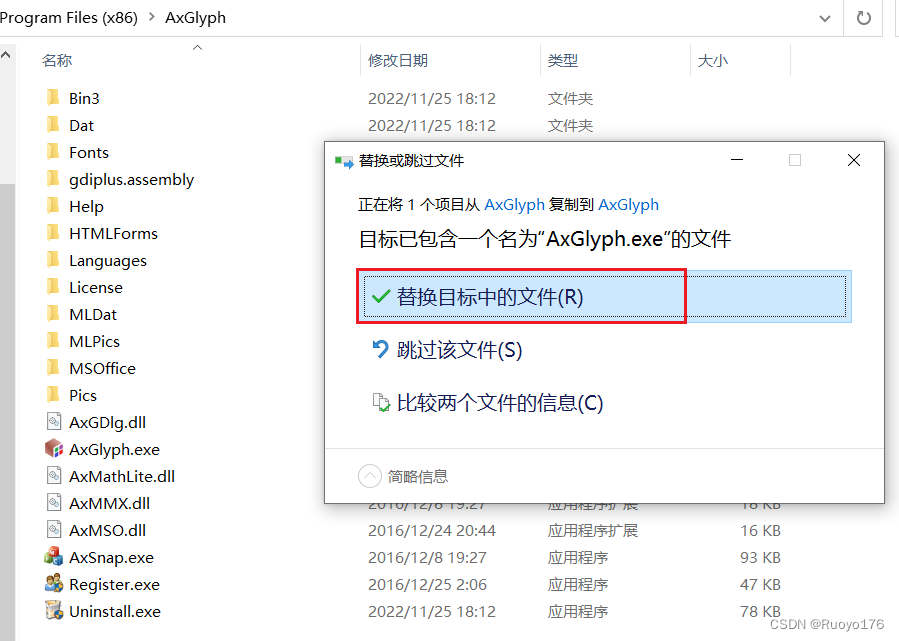Click the AxGDlg.dll file icon

[53, 422]
